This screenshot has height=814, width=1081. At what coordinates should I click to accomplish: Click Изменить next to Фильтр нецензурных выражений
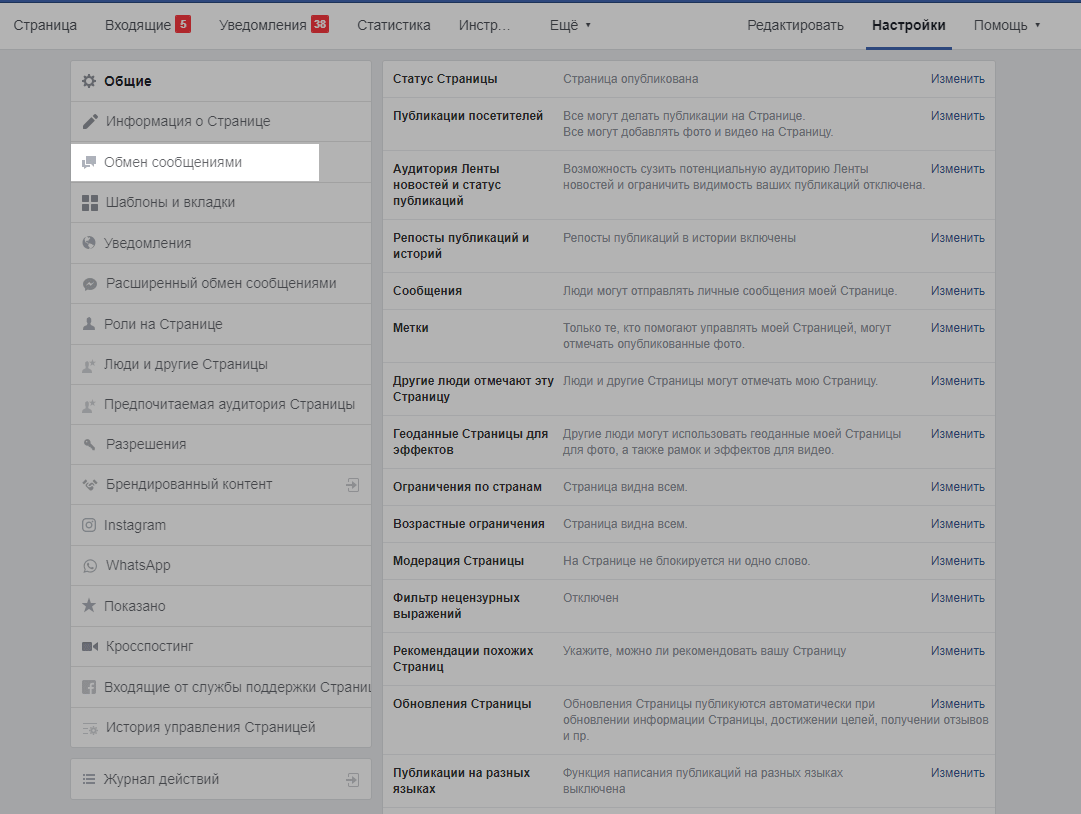[957, 598]
